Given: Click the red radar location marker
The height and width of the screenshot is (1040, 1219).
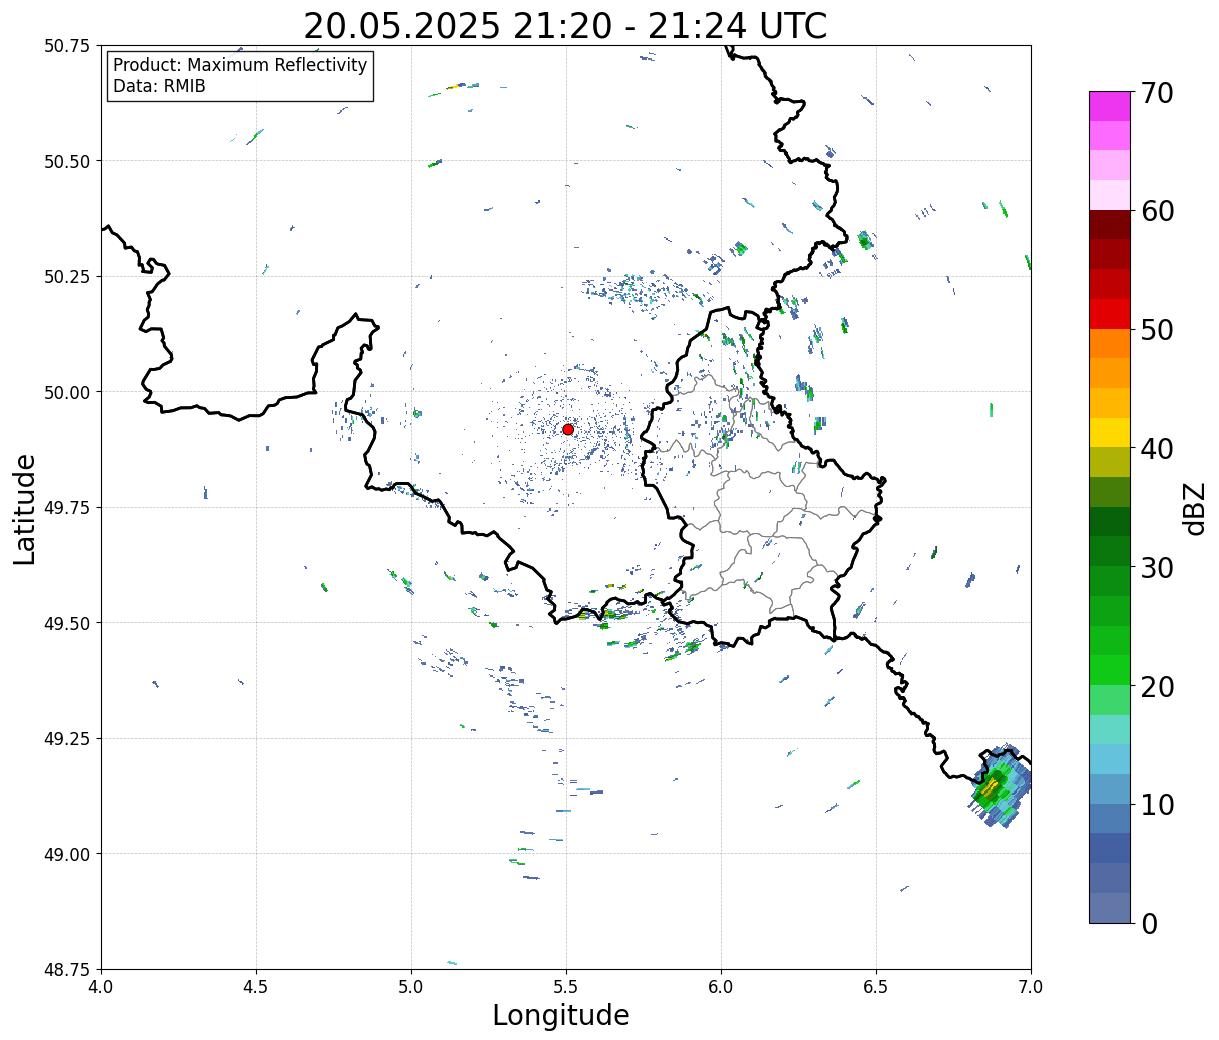Looking at the screenshot, I should (568, 429).
